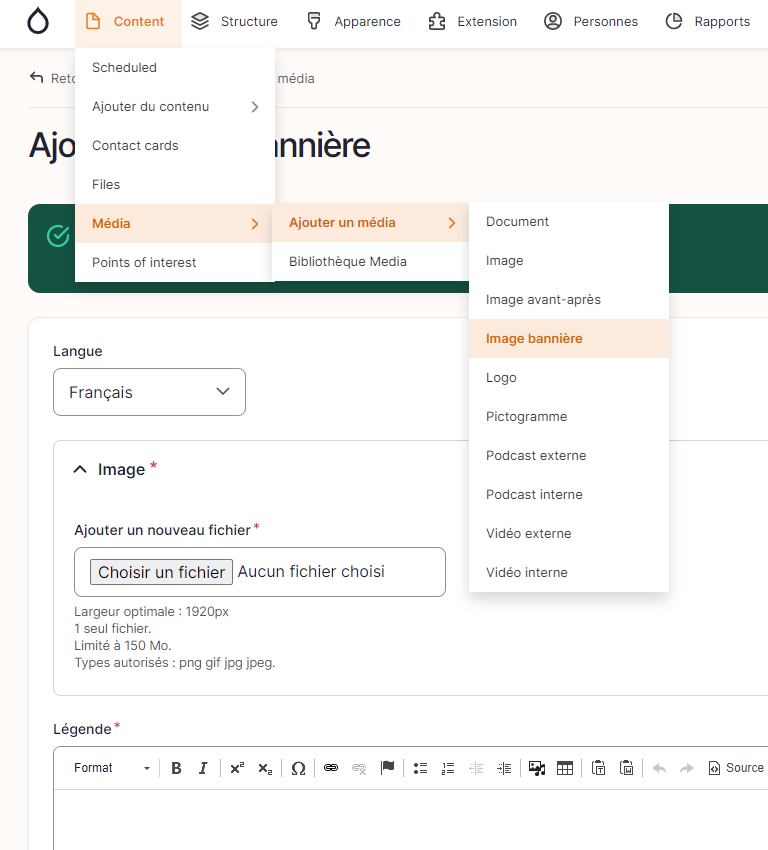Open the Langue dropdown set to Français
768x850 pixels.
pyautogui.click(x=149, y=392)
